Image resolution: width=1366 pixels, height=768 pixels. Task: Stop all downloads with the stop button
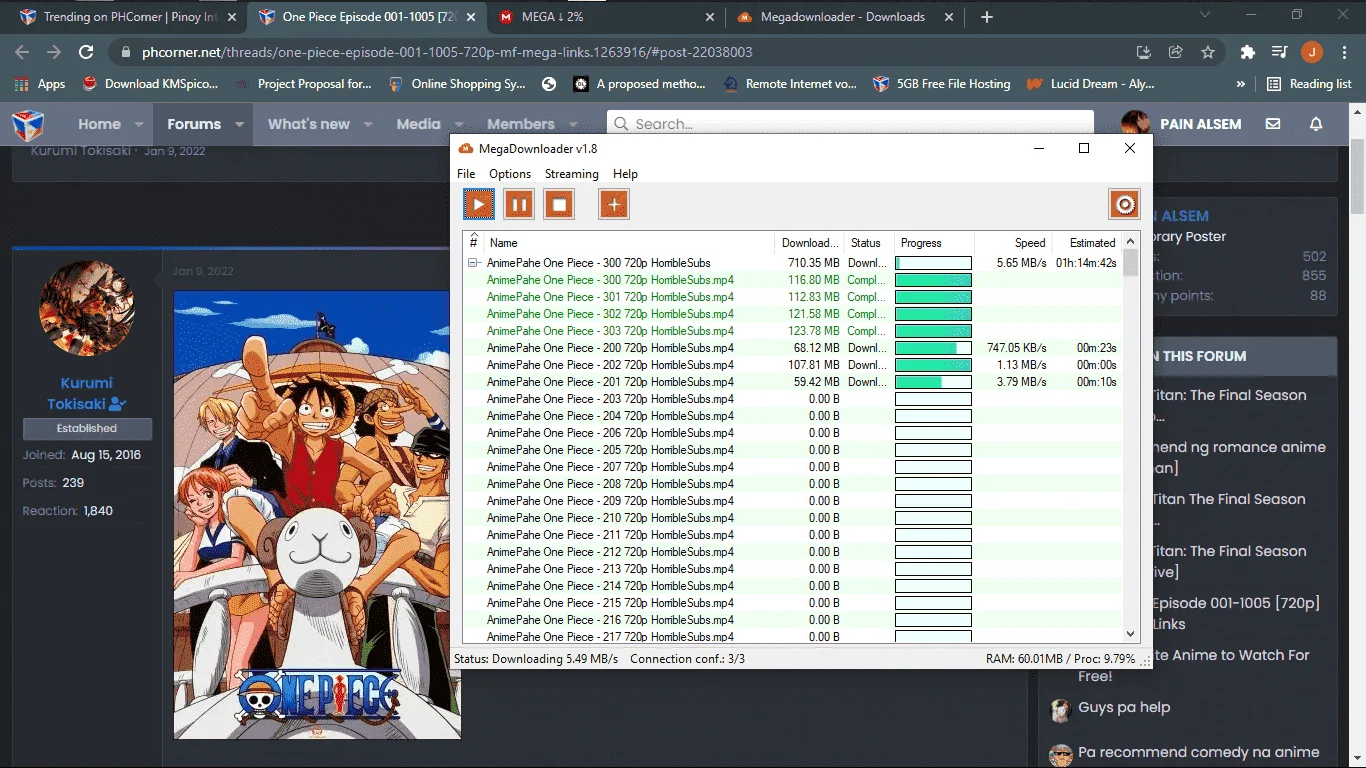[x=559, y=205]
